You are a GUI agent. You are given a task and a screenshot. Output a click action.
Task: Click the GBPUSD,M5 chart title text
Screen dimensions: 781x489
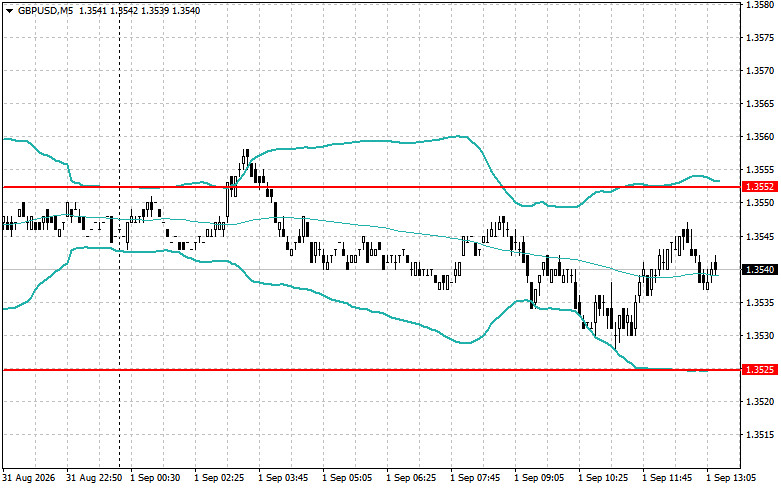[45, 10]
